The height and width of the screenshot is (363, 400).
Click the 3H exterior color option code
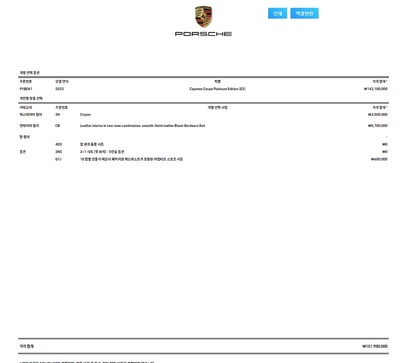pyautogui.click(x=57, y=115)
